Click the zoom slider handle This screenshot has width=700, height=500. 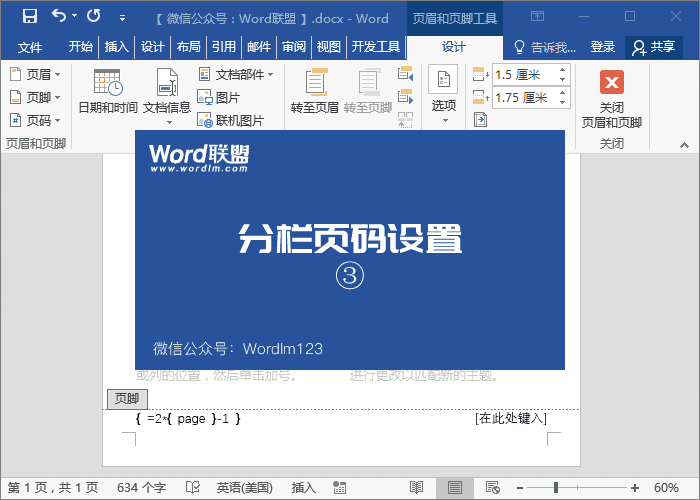coord(556,488)
